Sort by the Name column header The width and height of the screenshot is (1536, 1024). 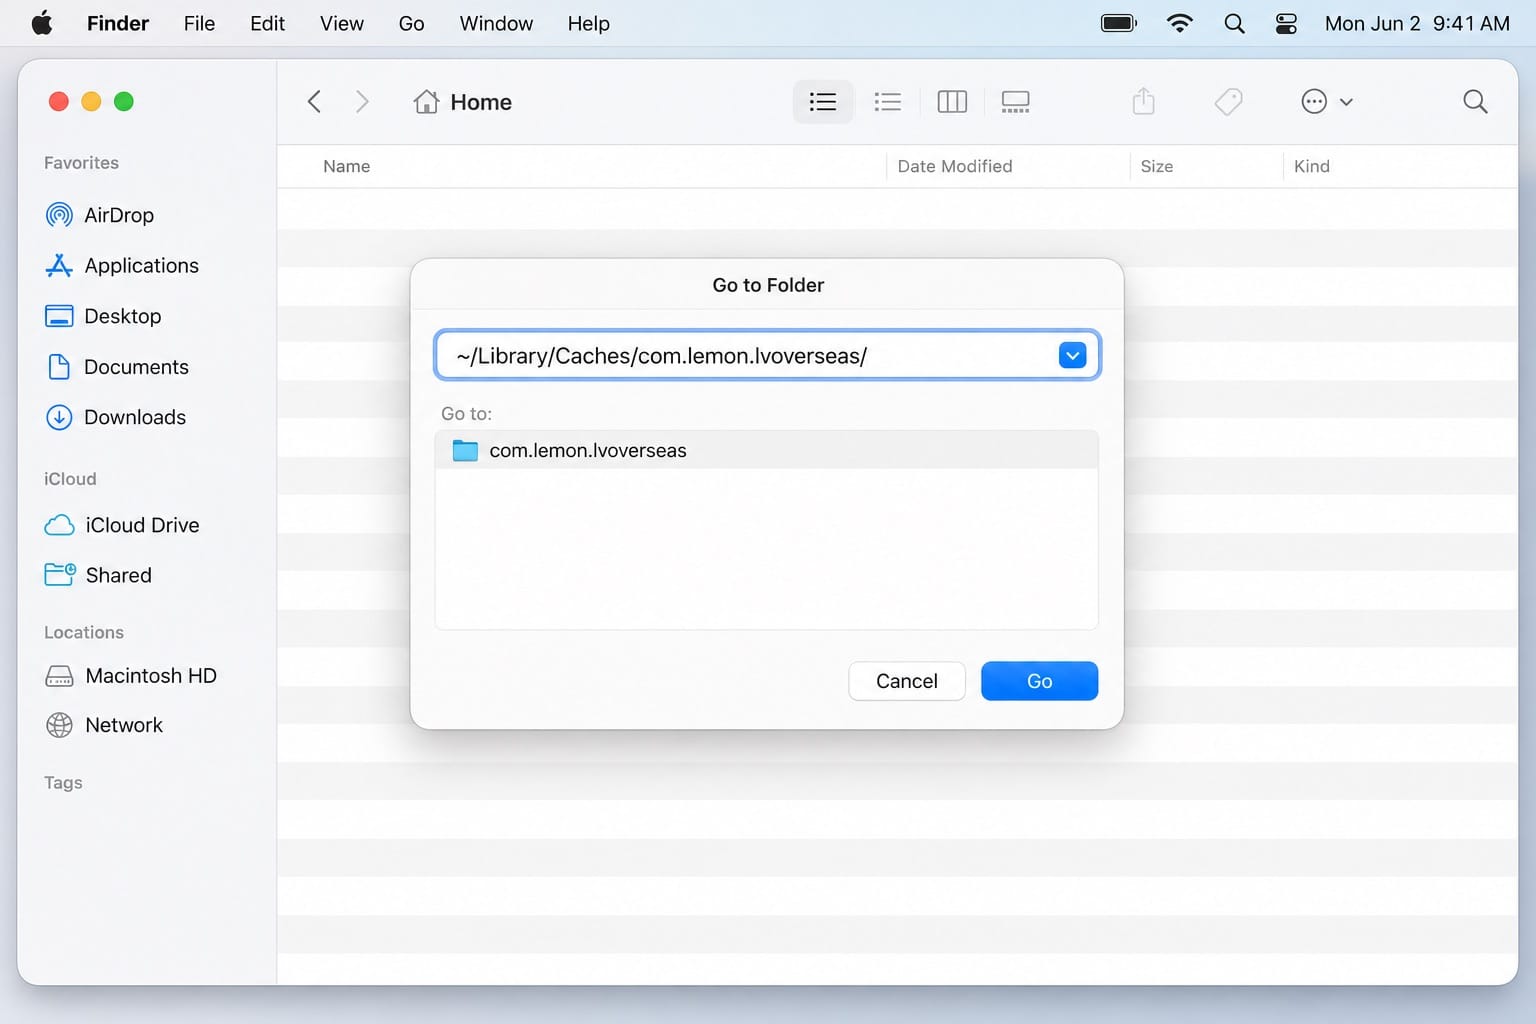coord(346,166)
